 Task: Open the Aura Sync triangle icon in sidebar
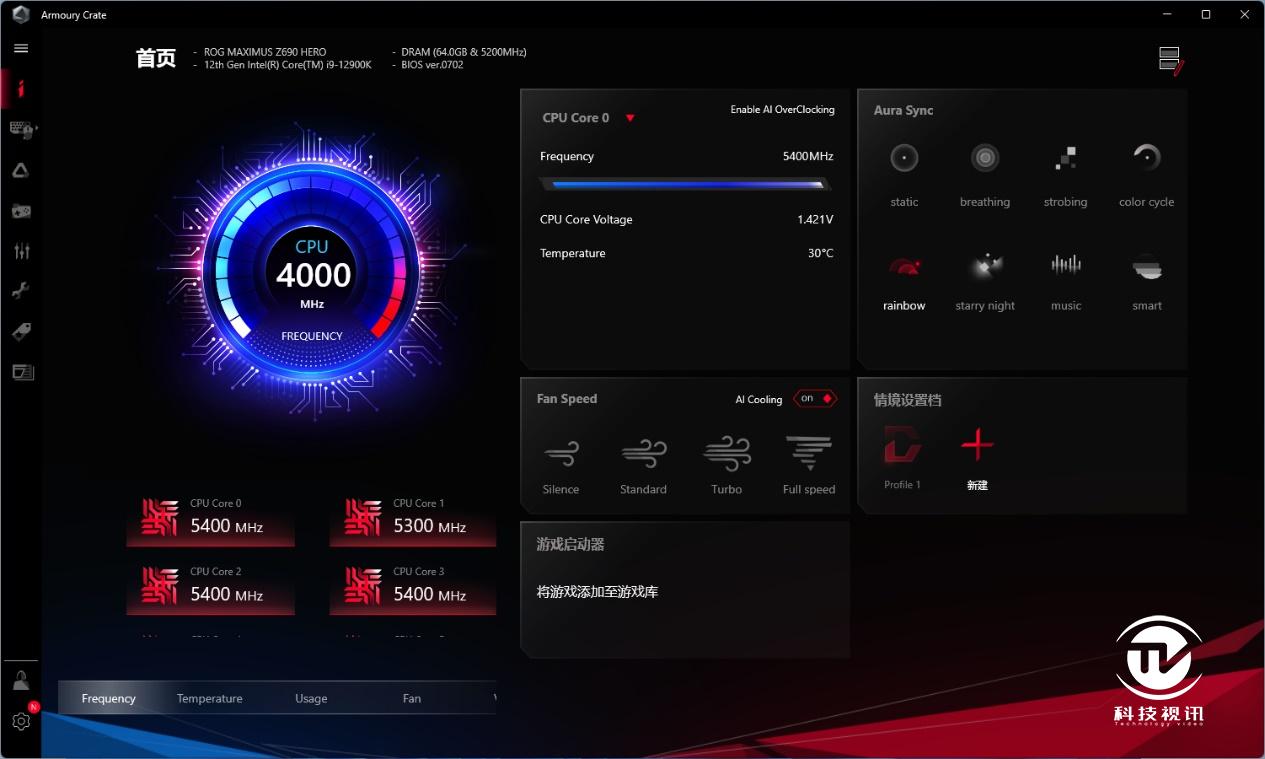[x=21, y=171]
